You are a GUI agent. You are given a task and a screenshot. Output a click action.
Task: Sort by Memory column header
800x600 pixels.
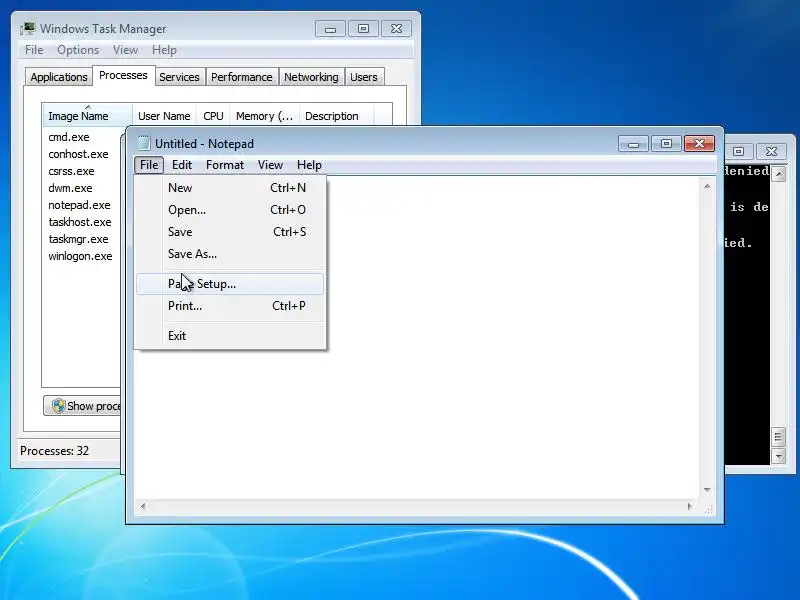pyautogui.click(x=264, y=116)
